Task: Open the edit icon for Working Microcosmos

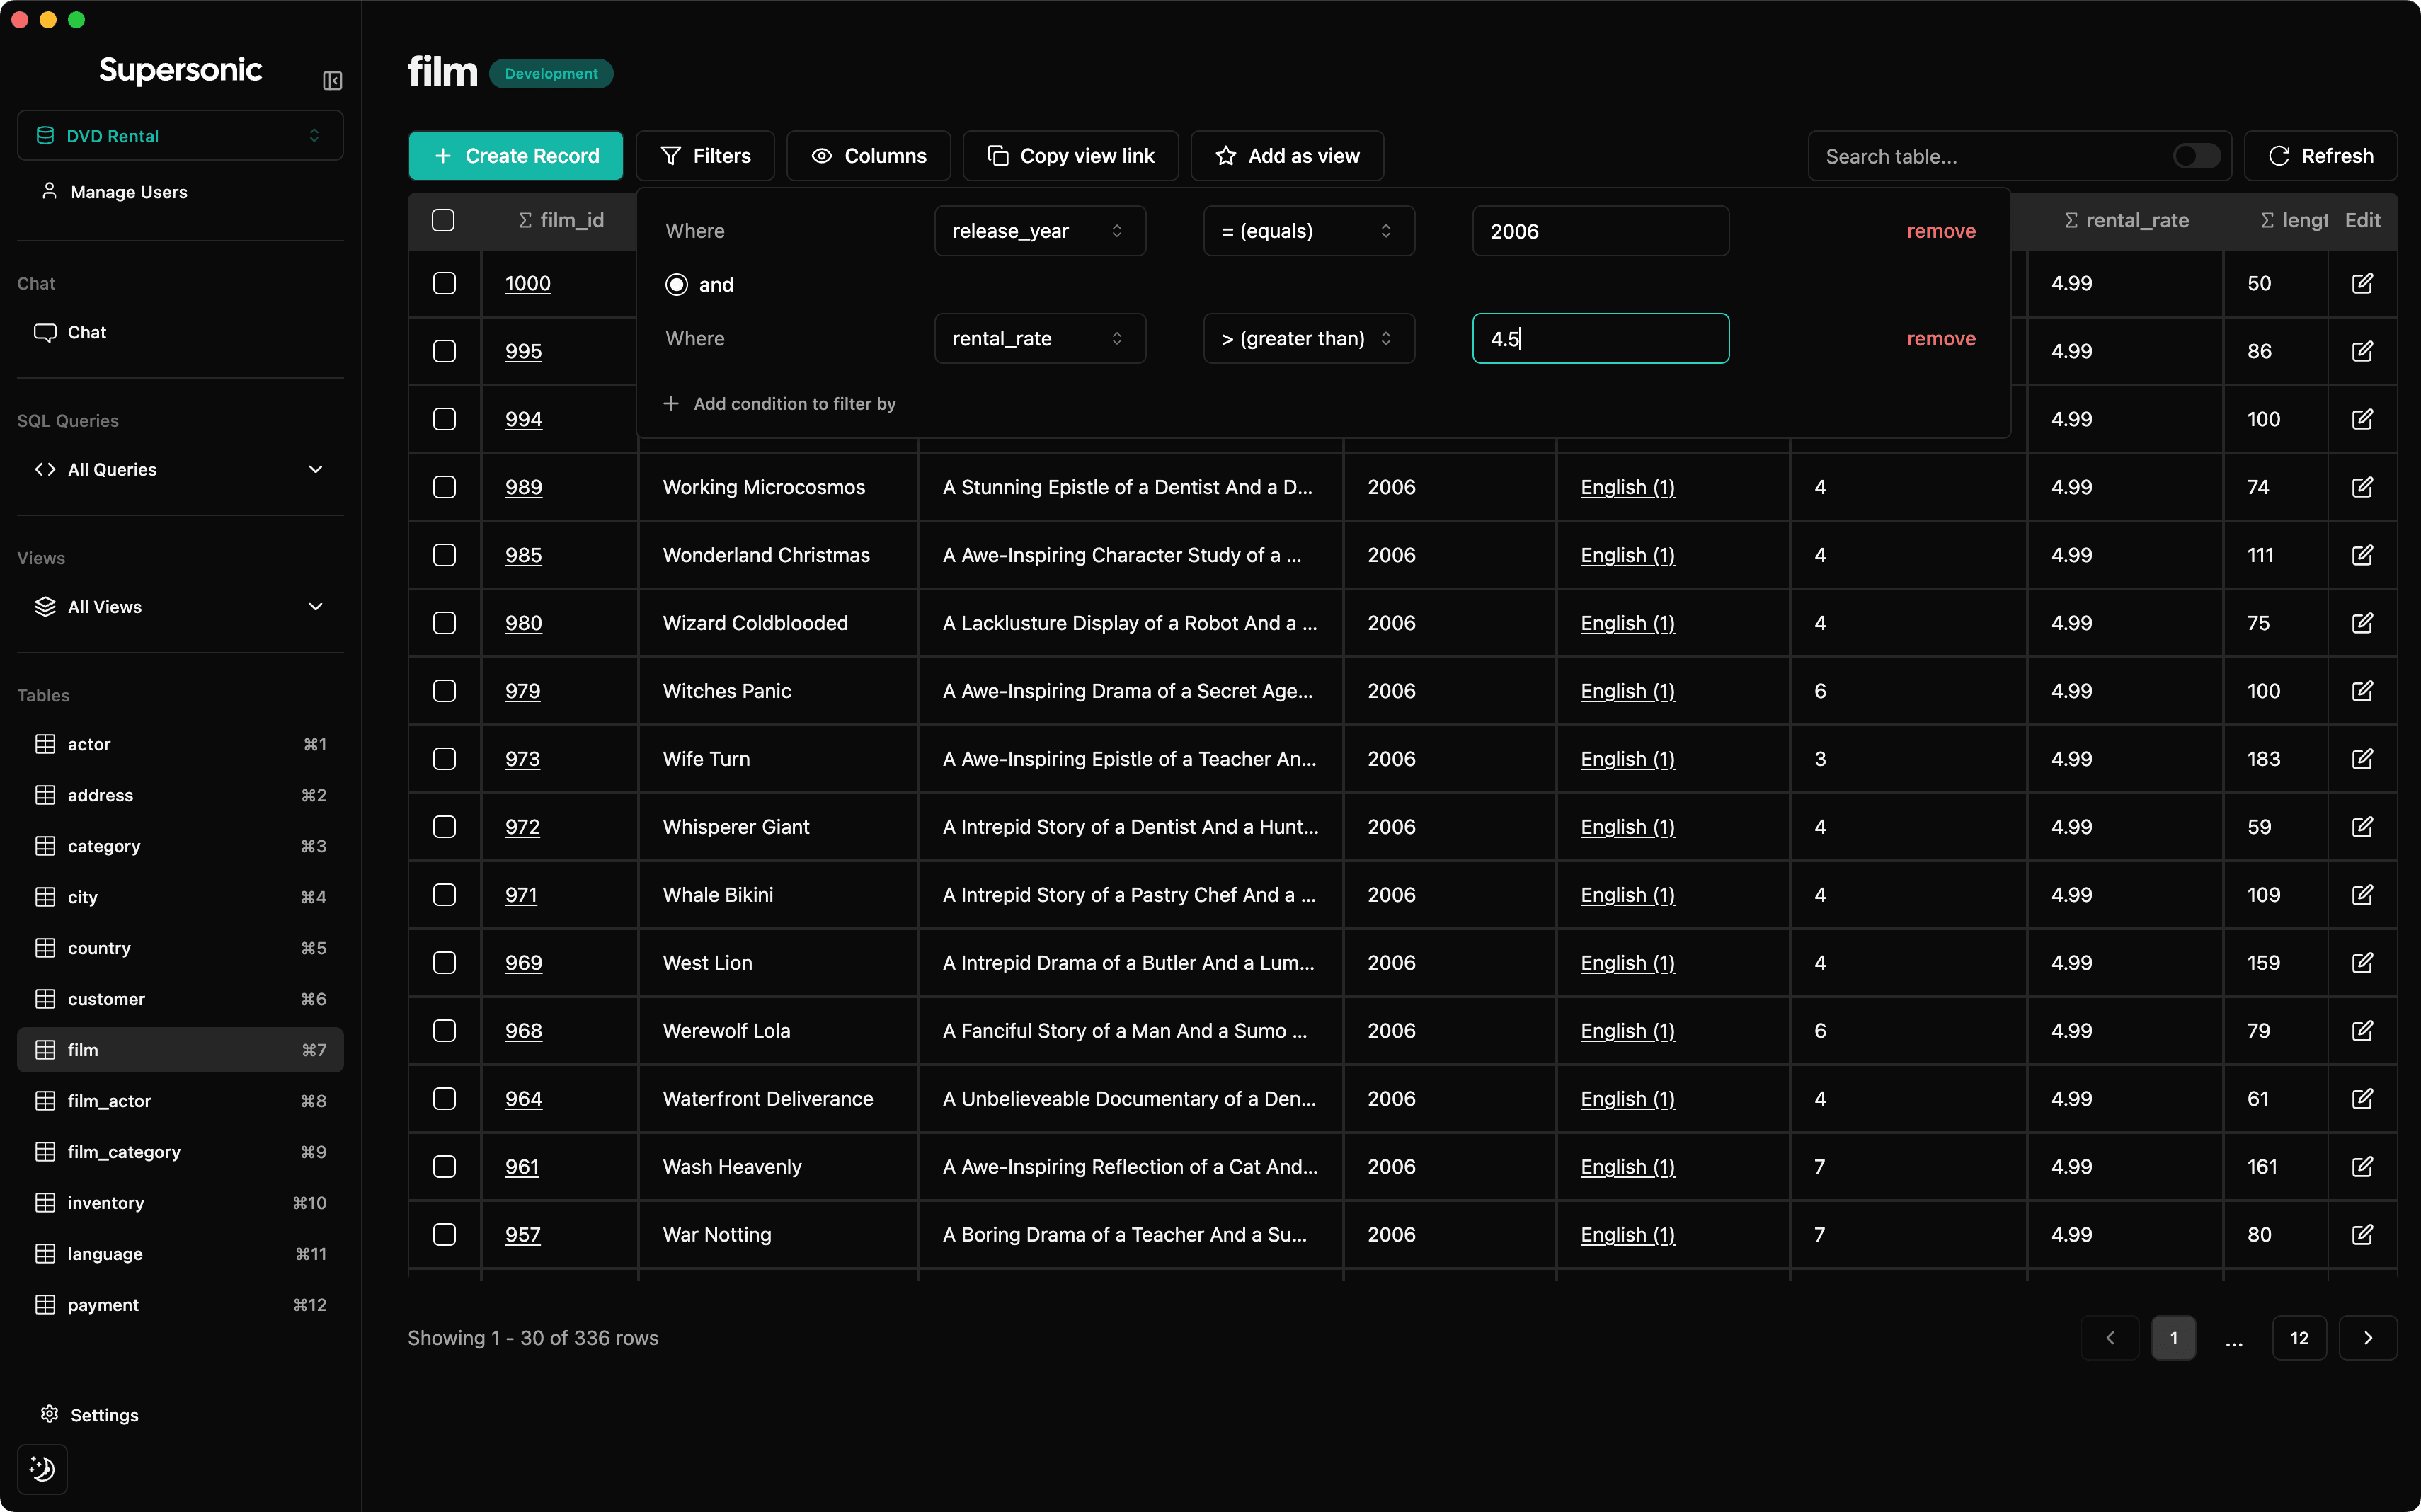Action: tap(2362, 487)
